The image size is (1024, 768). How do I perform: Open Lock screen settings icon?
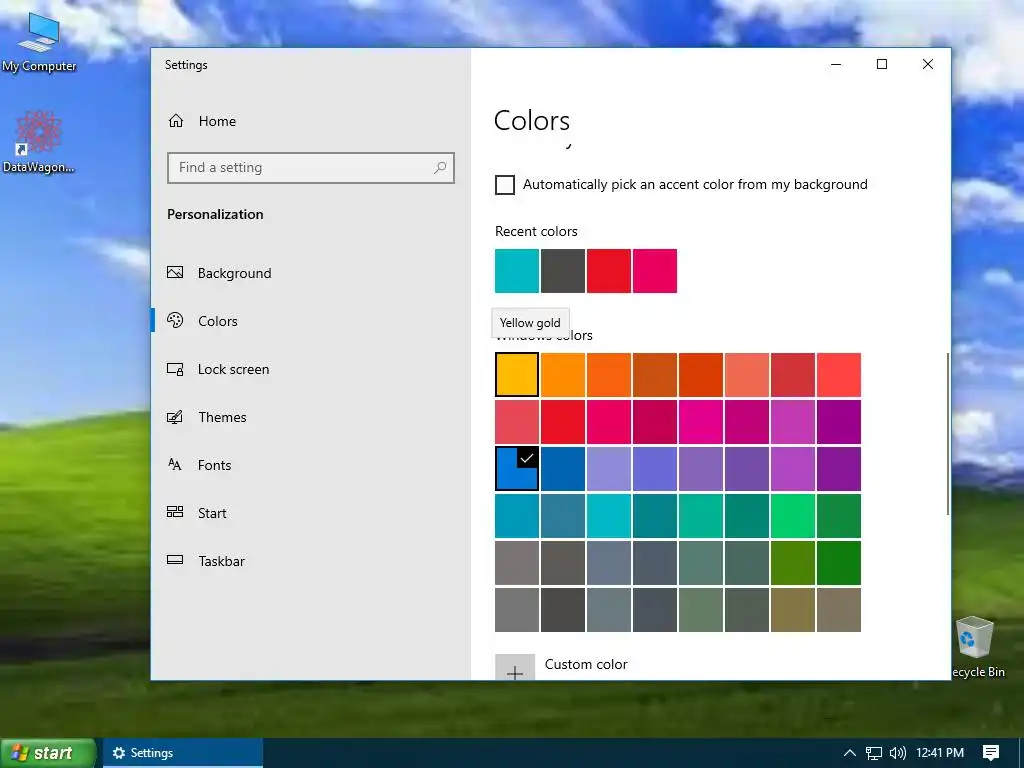pos(175,369)
